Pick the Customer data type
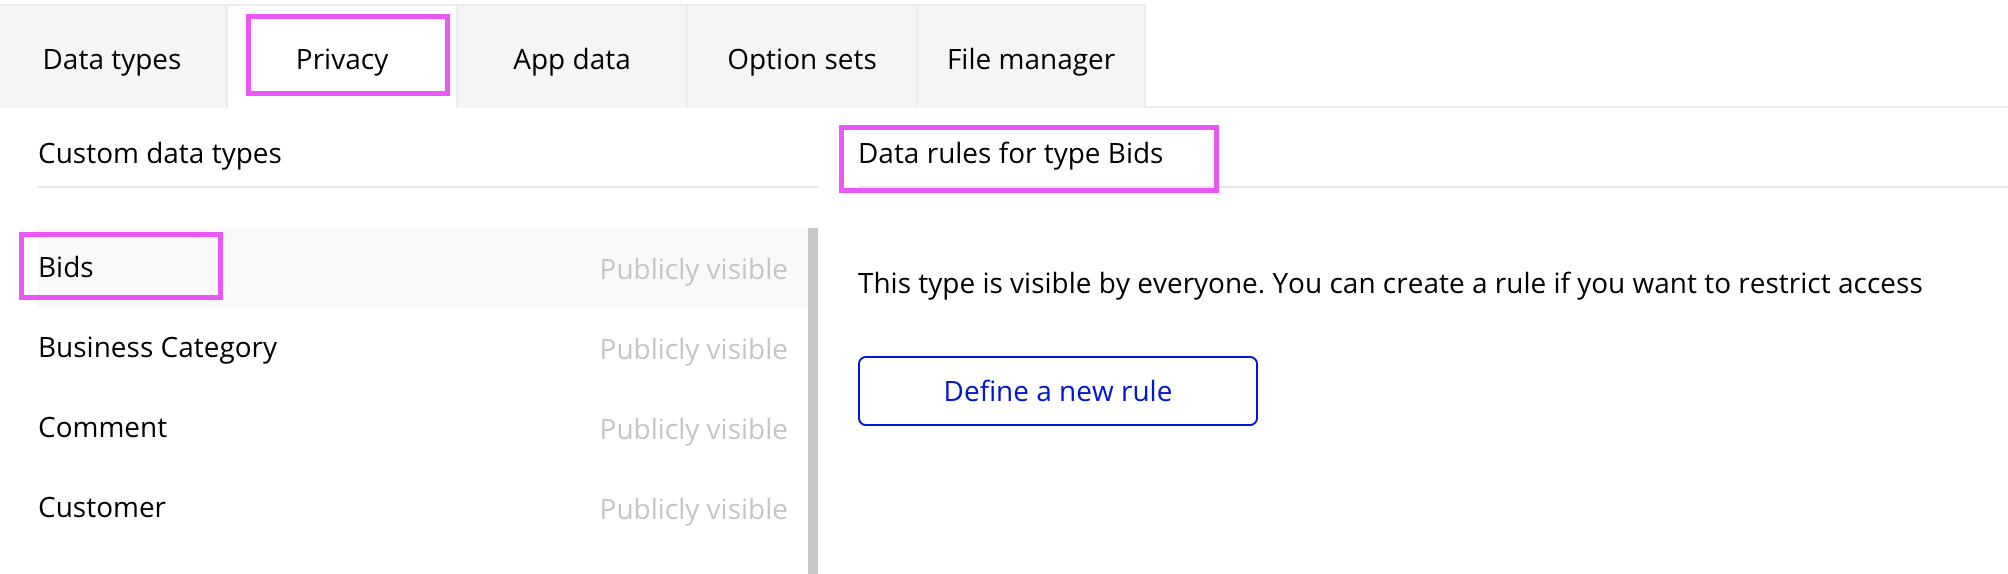This screenshot has height=574, width=2008. click(x=101, y=507)
